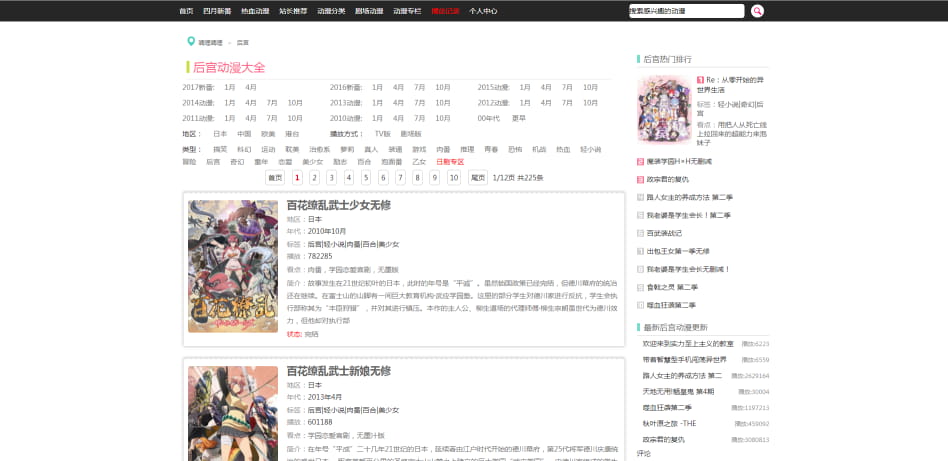Choose TV版 playback format filter
This screenshot has width=948, height=461.
click(x=383, y=134)
